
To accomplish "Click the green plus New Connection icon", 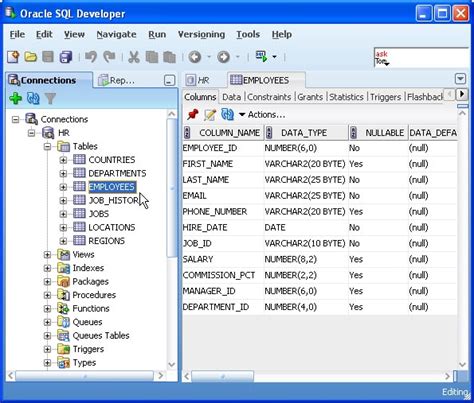I will [16, 98].
